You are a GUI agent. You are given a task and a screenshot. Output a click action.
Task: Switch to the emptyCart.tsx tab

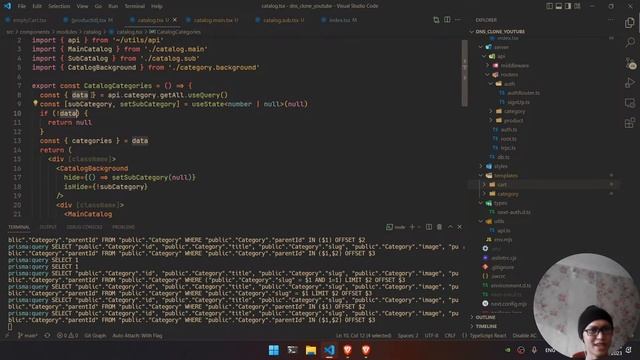(x=29, y=20)
